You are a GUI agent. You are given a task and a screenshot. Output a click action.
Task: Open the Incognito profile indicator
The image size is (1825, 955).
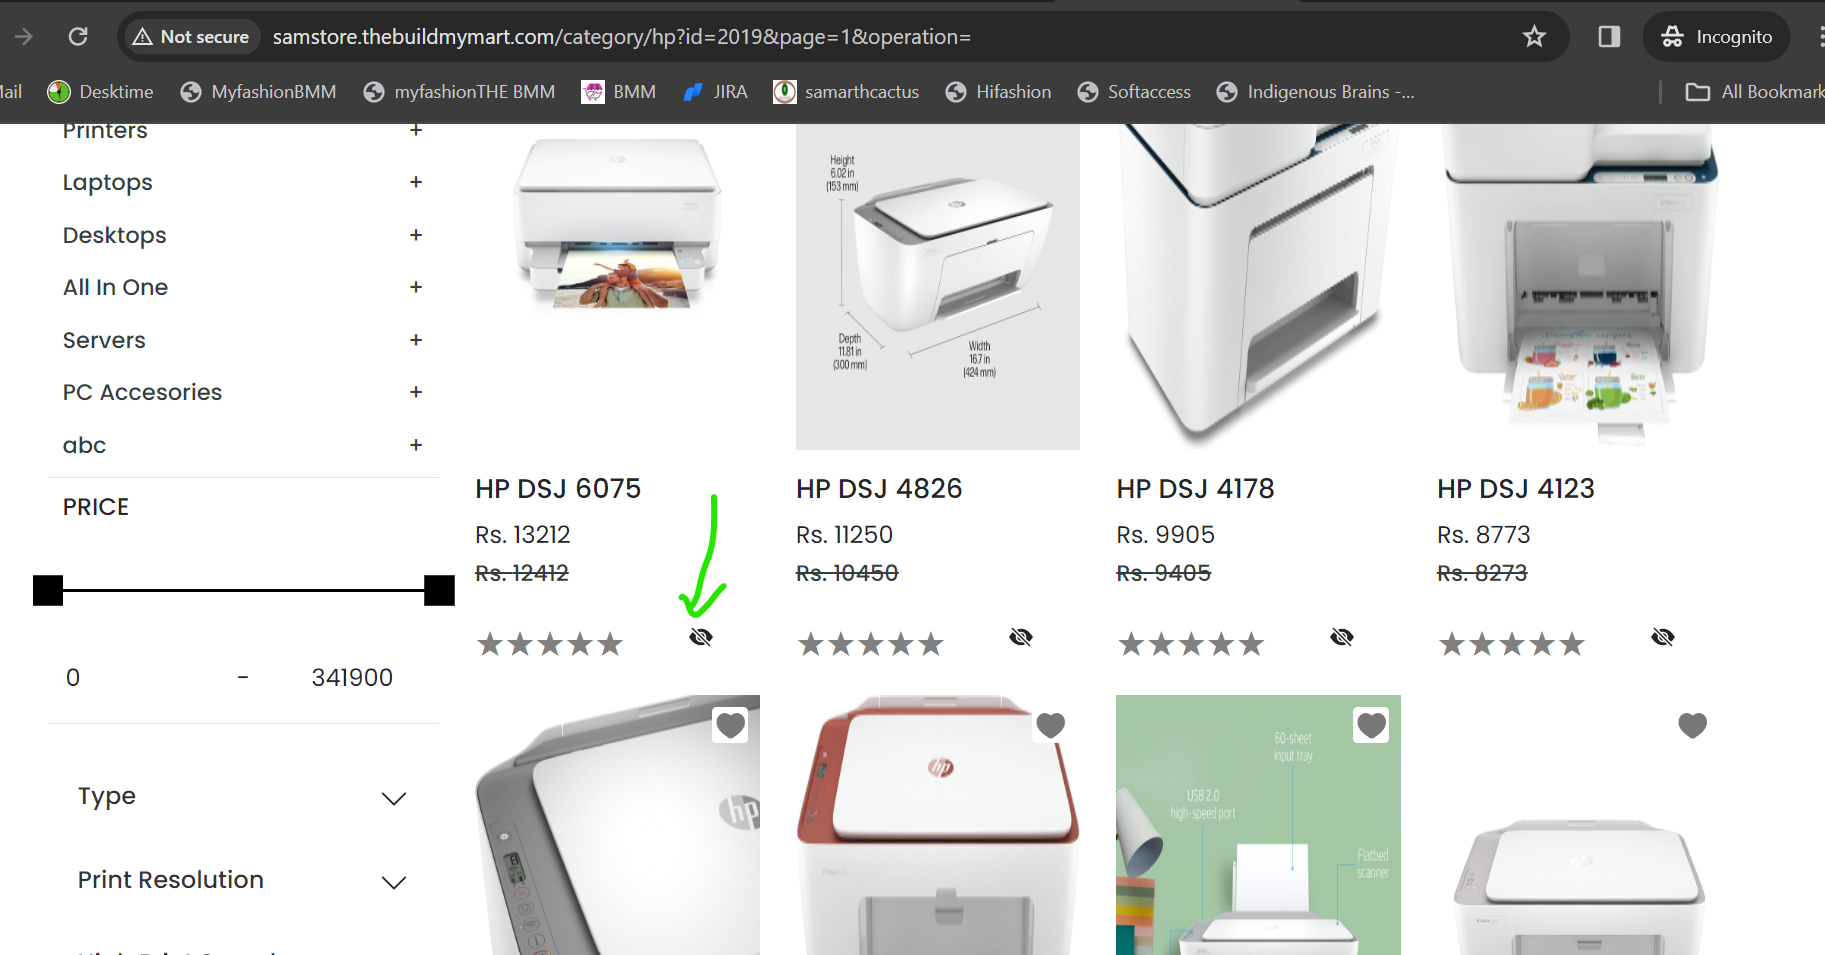1716,37
